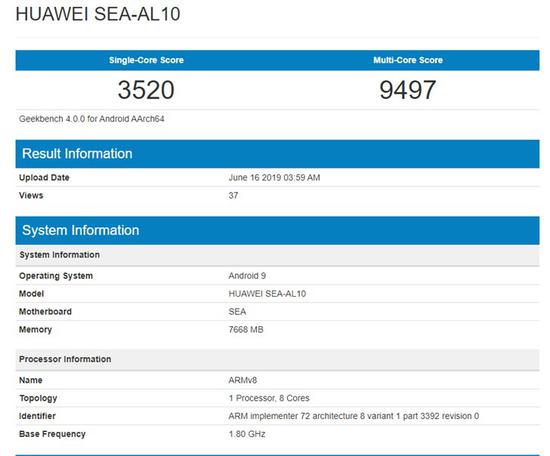Select the Multi-Core Score header
Screen dimensions: 550x456
[408, 60]
